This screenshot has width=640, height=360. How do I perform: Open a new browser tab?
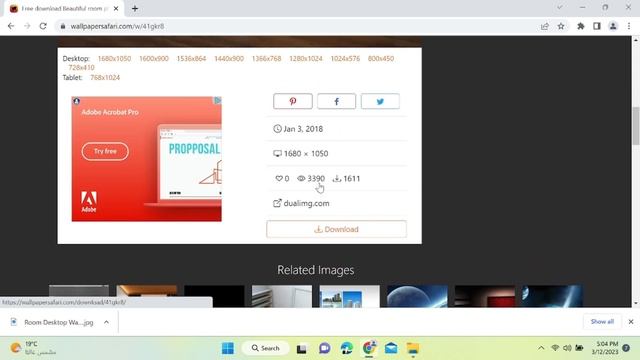point(135,8)
